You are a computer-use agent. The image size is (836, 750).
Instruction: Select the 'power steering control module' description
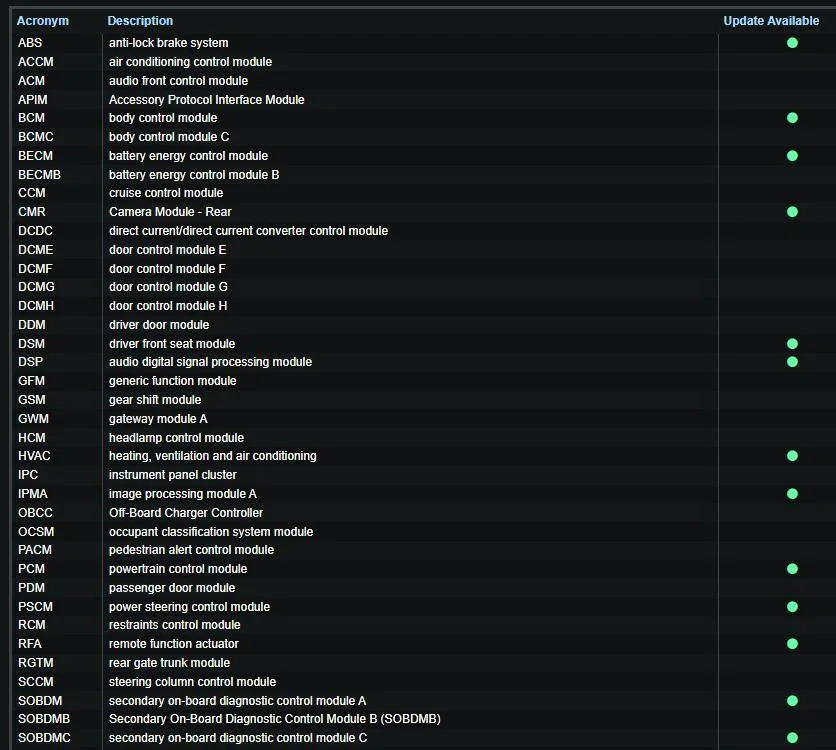[189, 607]
